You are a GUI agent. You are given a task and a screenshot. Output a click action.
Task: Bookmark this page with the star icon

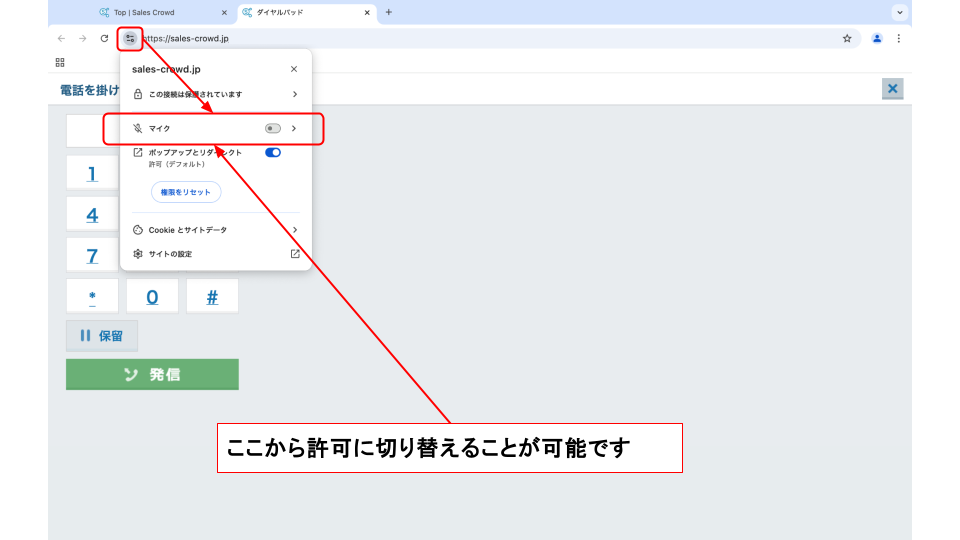pyautogui.click(x=847, y=38)
